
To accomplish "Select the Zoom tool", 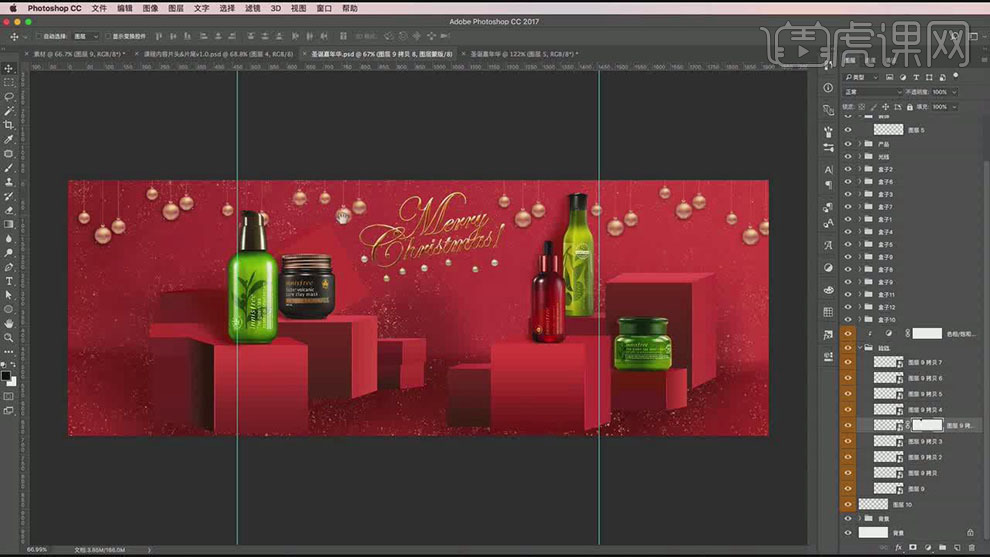I will pos(9,338).
